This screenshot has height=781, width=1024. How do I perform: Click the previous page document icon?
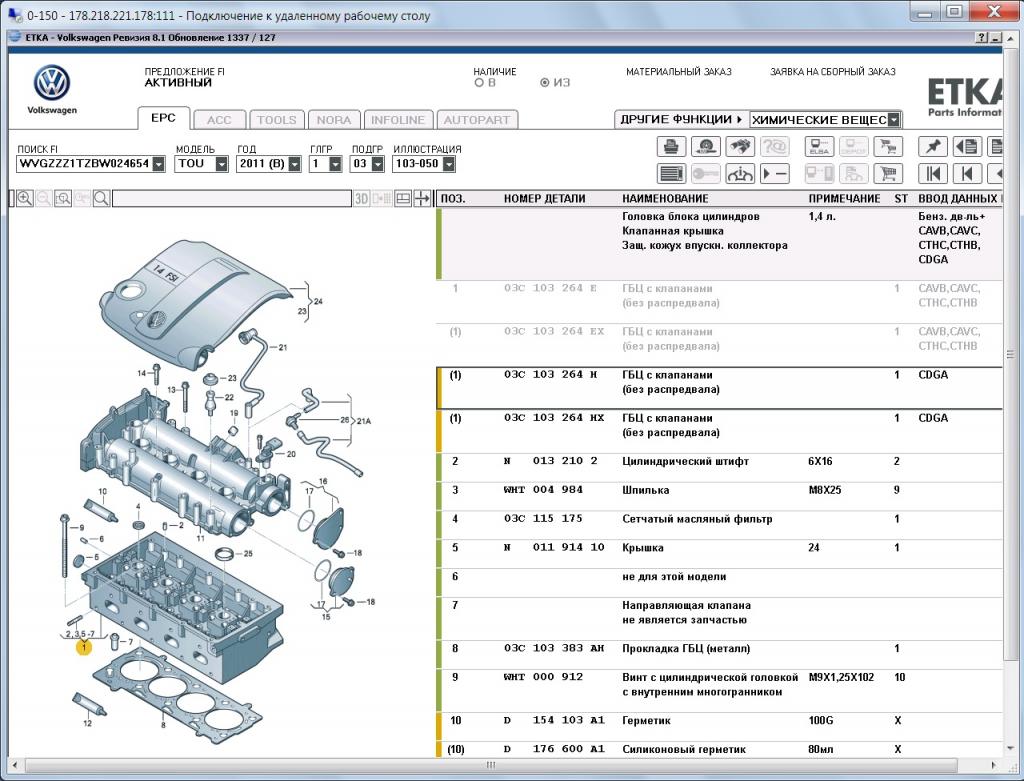pyautogui.click(x=967, y=147)
